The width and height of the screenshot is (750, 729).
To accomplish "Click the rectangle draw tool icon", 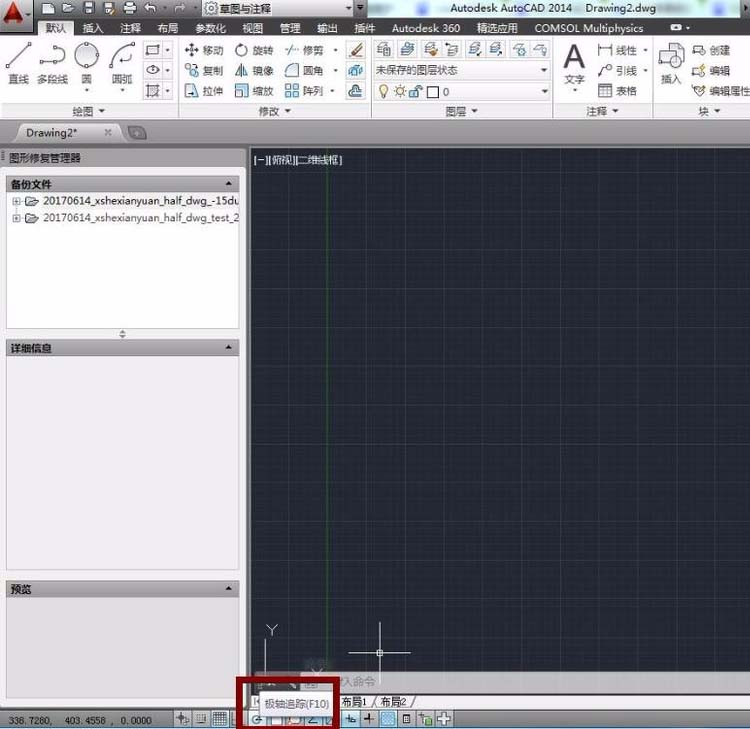I will click(153, 50).
